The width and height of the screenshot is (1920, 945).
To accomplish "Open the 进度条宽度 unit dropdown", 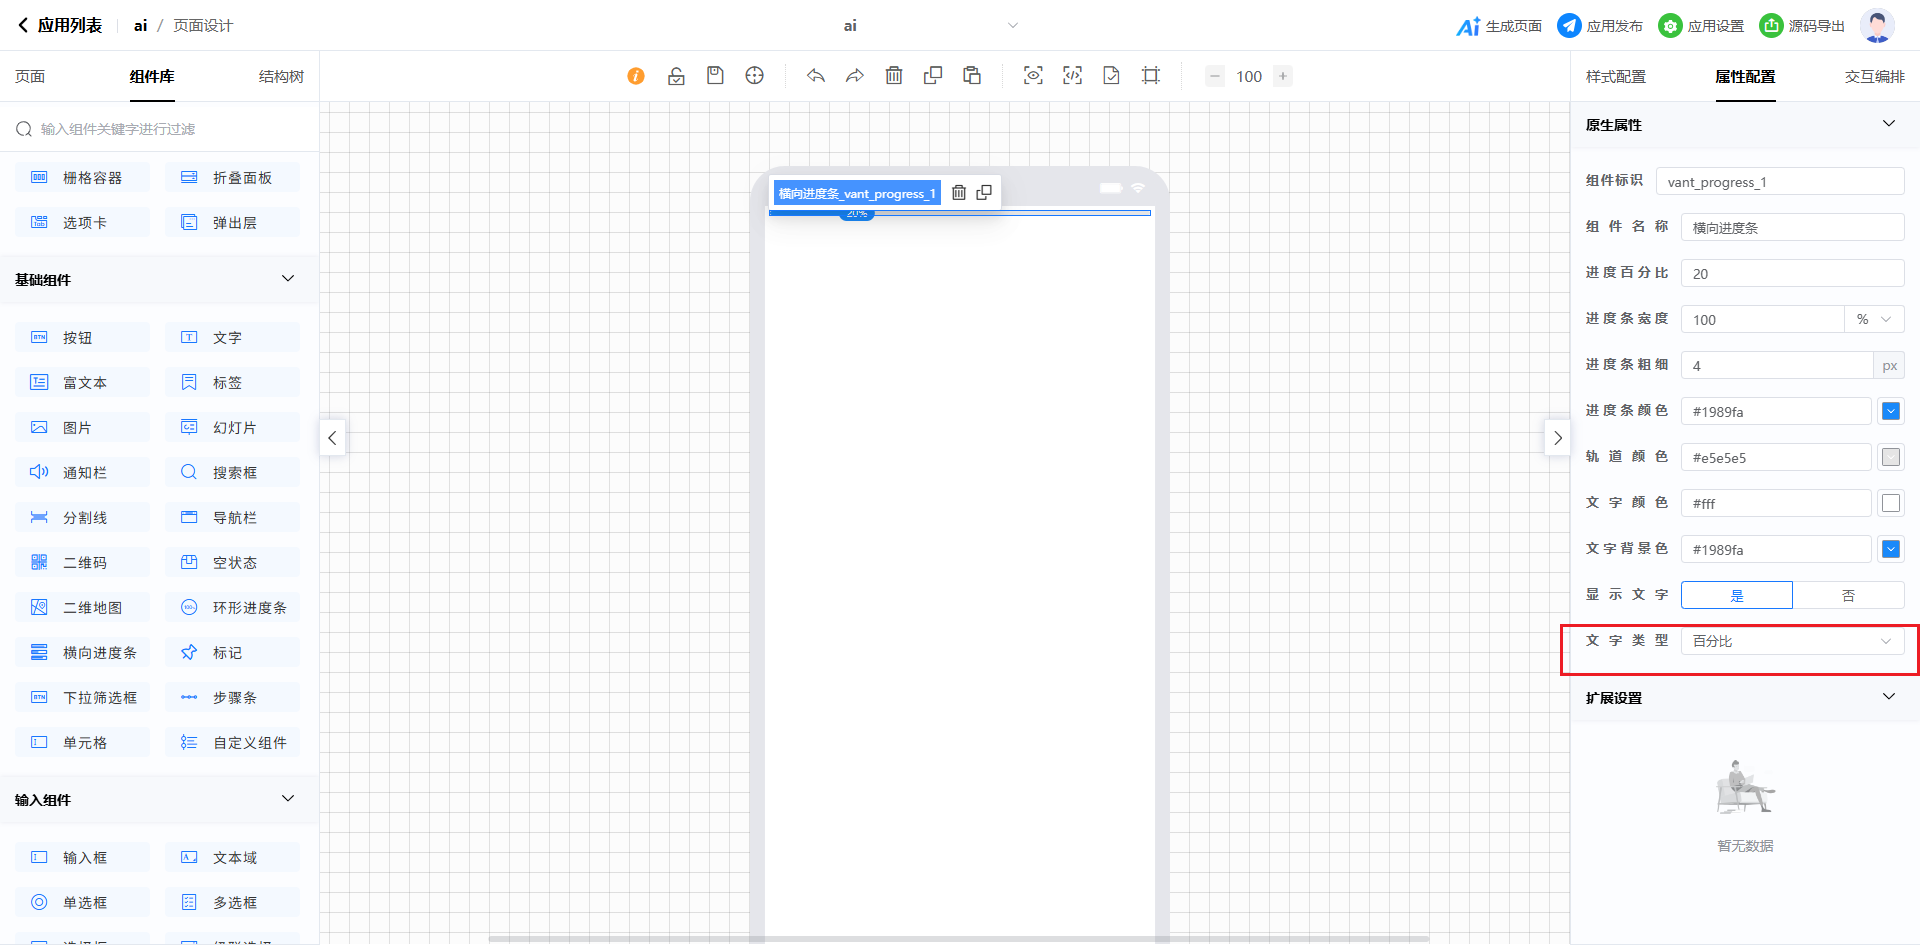I will 1874,320.
